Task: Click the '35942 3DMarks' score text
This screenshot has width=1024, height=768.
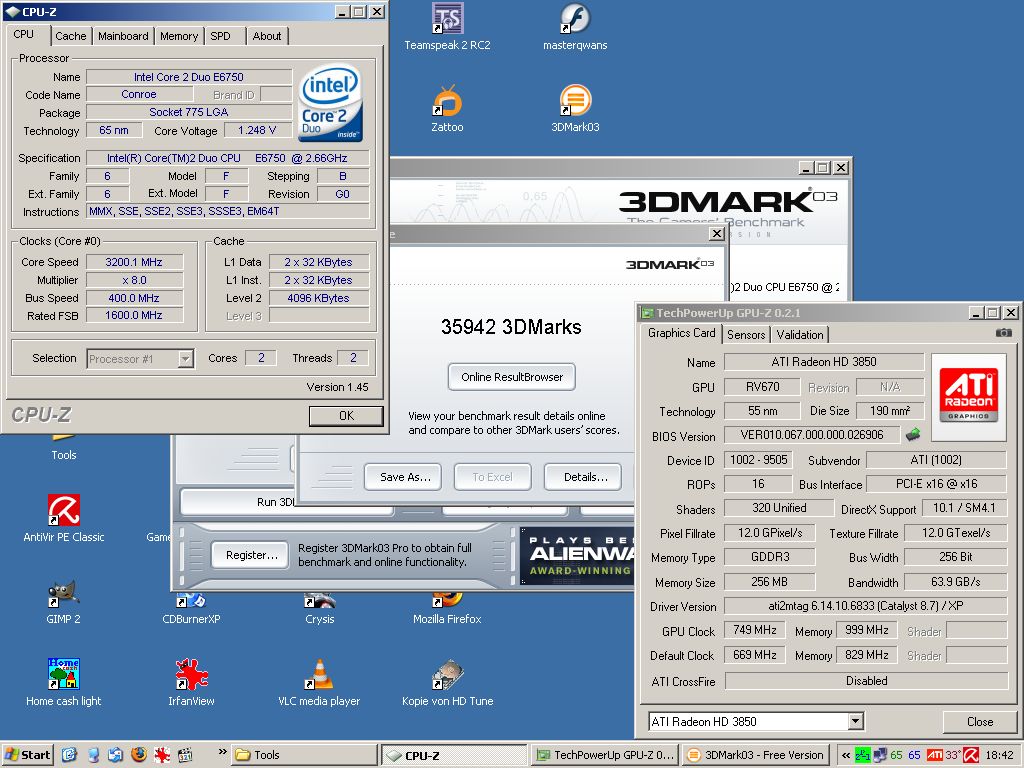Action: 511,327
